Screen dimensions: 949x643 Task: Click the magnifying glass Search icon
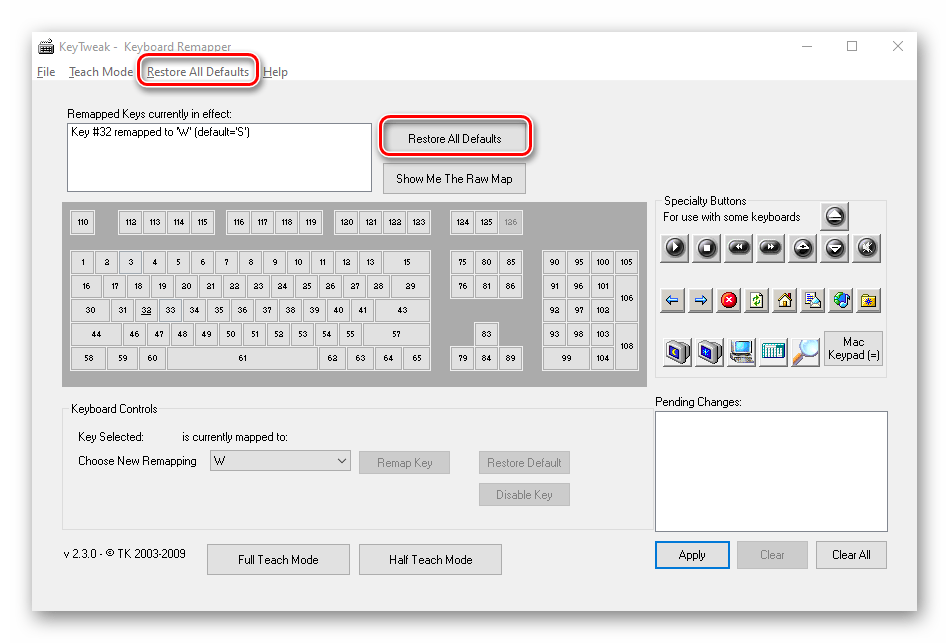tap(806, 351)
